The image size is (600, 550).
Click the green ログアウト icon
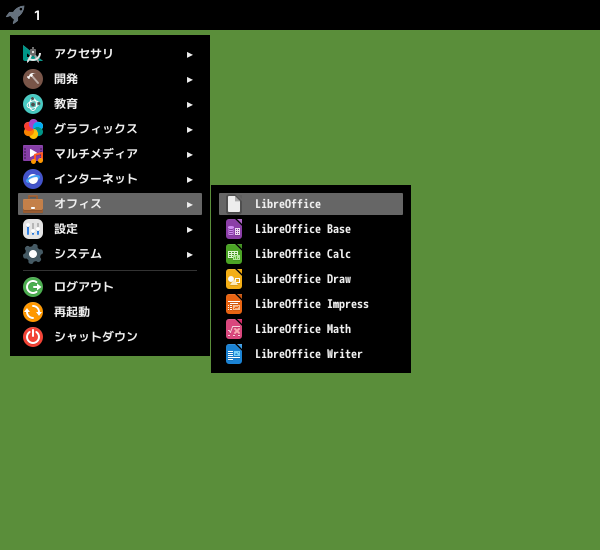tap(33, 287)
